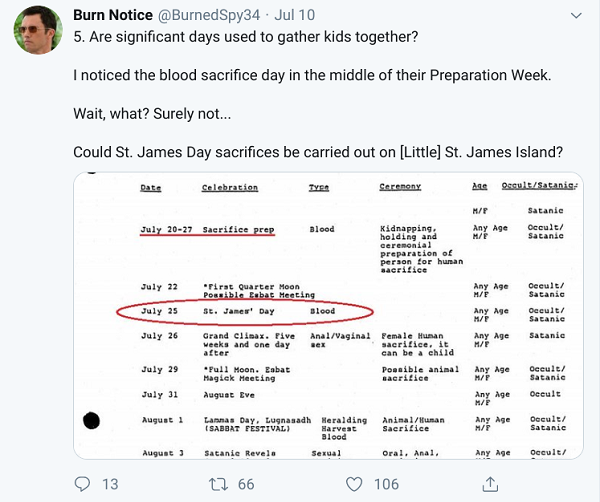Open the profile avatar photo

tap(38, 33)
